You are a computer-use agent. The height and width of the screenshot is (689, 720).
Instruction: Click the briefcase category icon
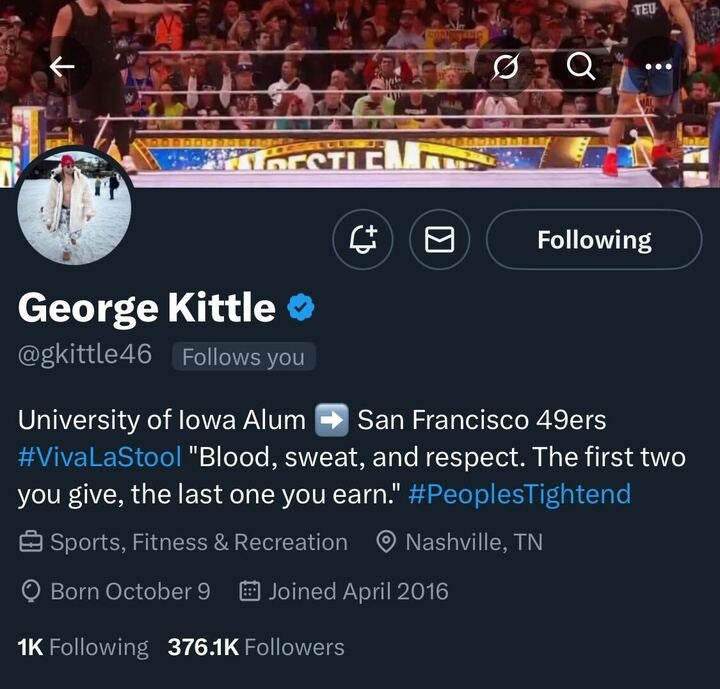click(31, 543)
